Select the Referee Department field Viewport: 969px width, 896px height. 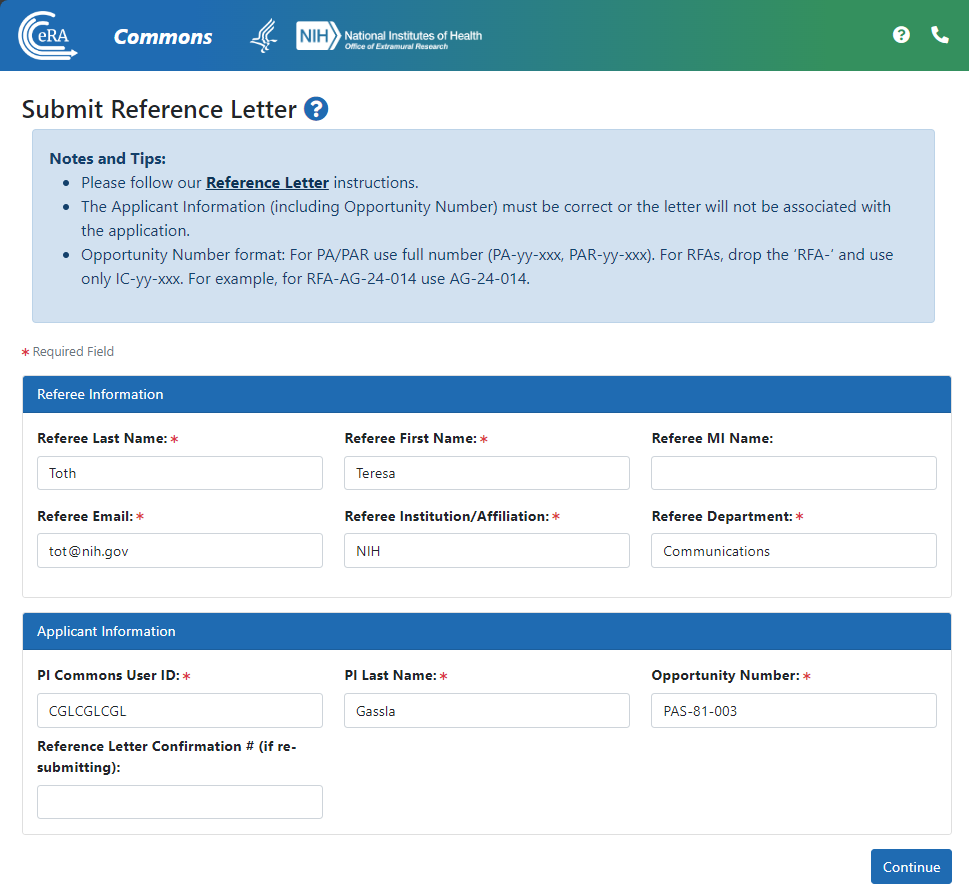coord(793,550)
